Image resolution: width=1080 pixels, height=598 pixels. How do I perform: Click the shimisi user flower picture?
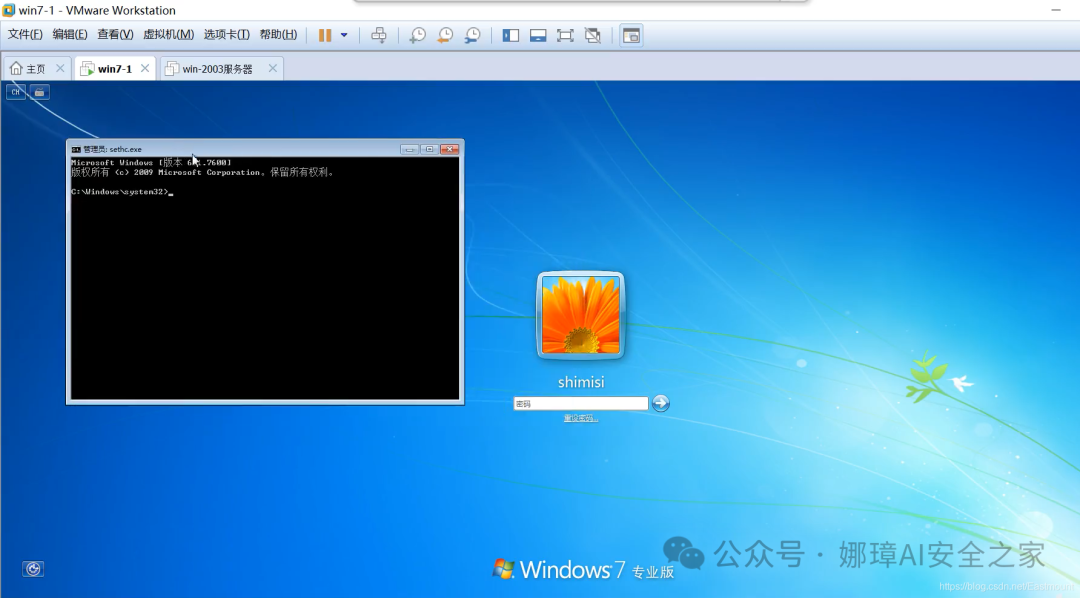[581, 316]
